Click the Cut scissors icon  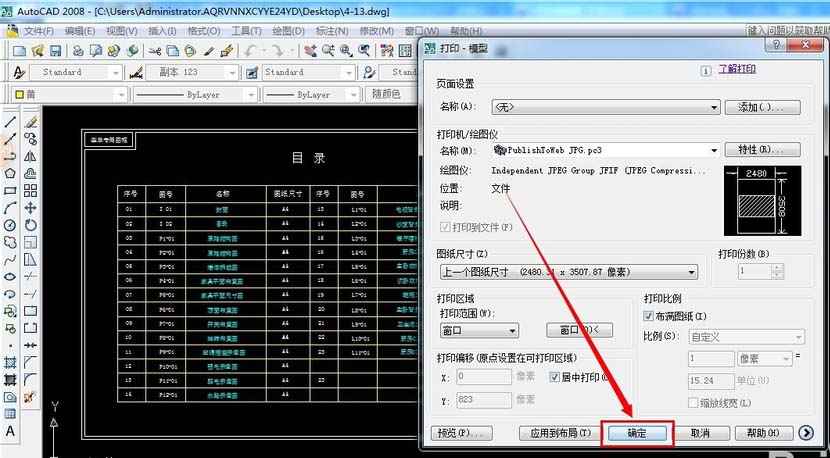[155, 51]
